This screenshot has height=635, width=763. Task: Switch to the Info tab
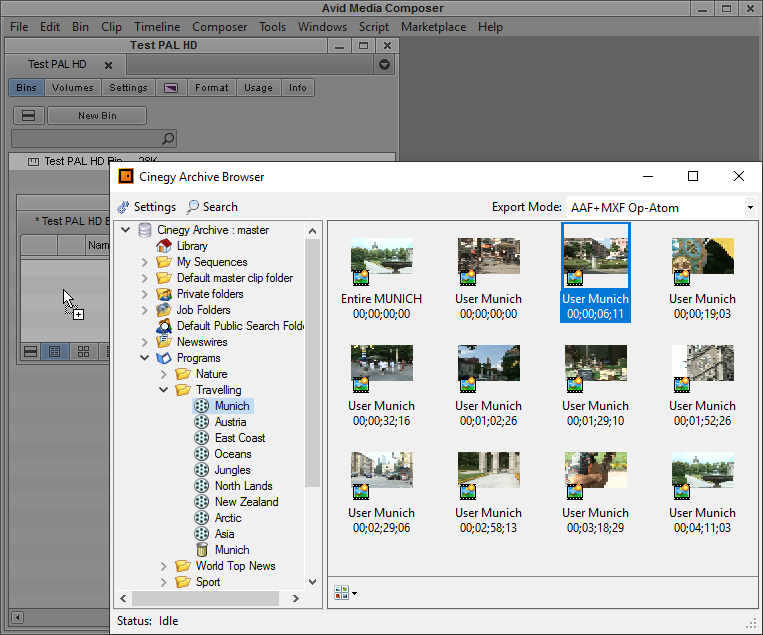(297, 88)
